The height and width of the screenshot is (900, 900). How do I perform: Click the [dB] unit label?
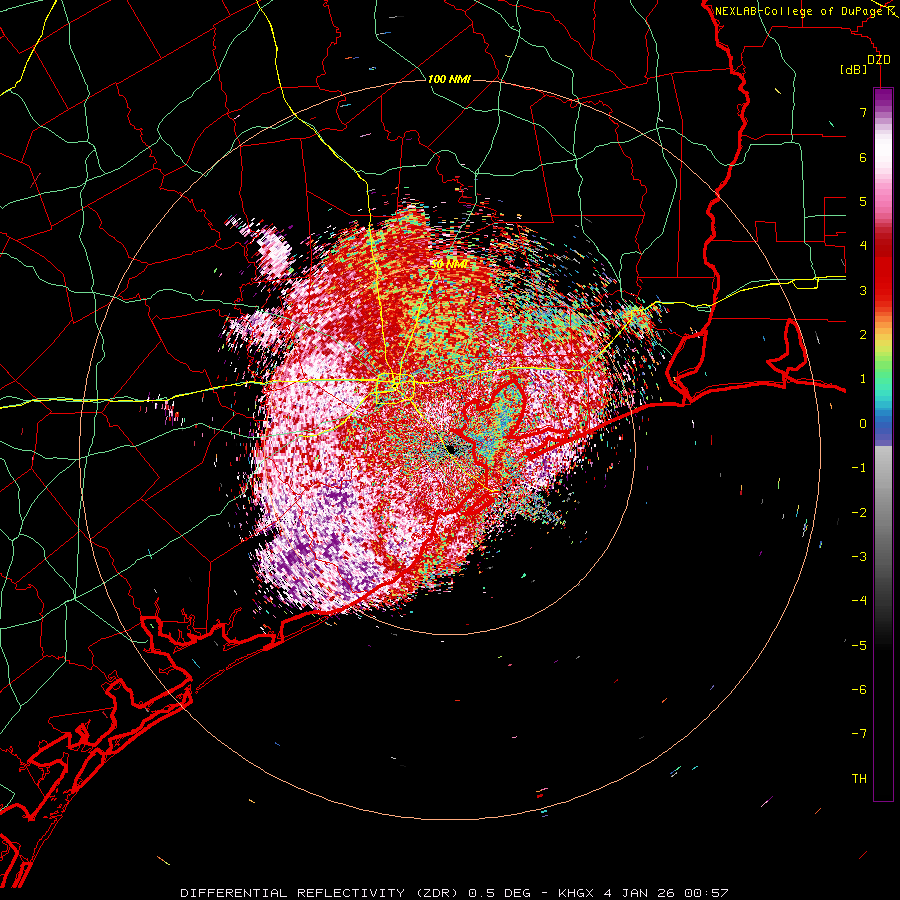click(x=854, y=69)
